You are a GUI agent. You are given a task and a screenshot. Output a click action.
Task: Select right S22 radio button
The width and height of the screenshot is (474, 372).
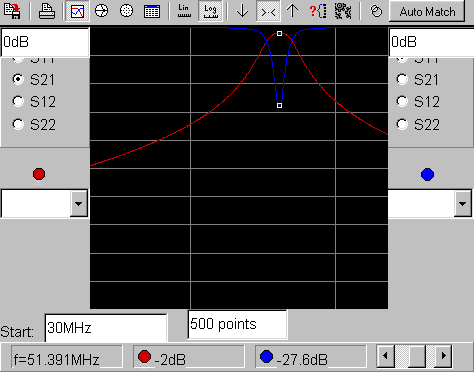pos(402,124)
